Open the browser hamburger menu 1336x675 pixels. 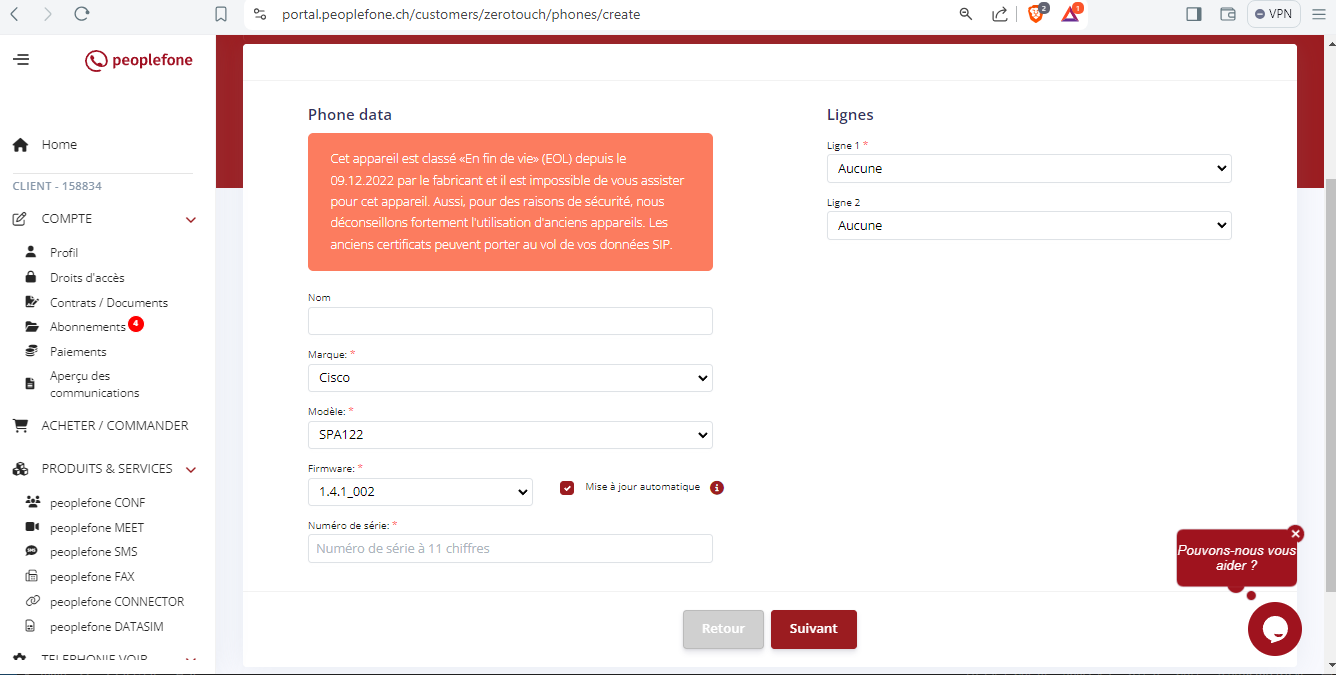1317,14
